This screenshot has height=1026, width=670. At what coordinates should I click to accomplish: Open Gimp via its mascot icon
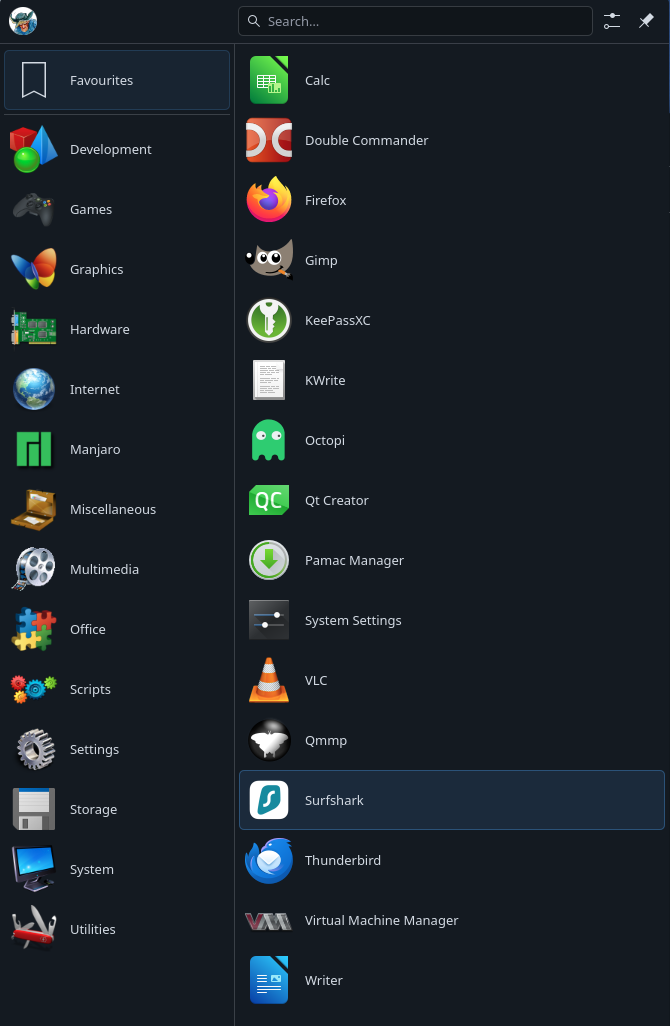coord(269,260)
